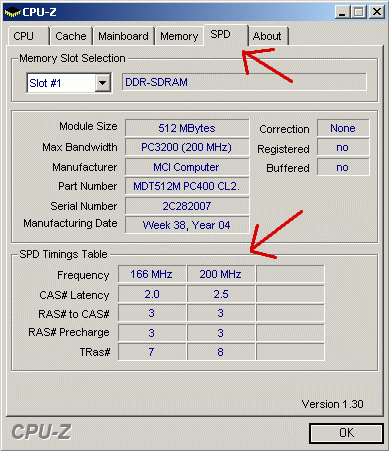
Task: Click the DDR-SDRAM memory type field
Action: pos(244,82)
